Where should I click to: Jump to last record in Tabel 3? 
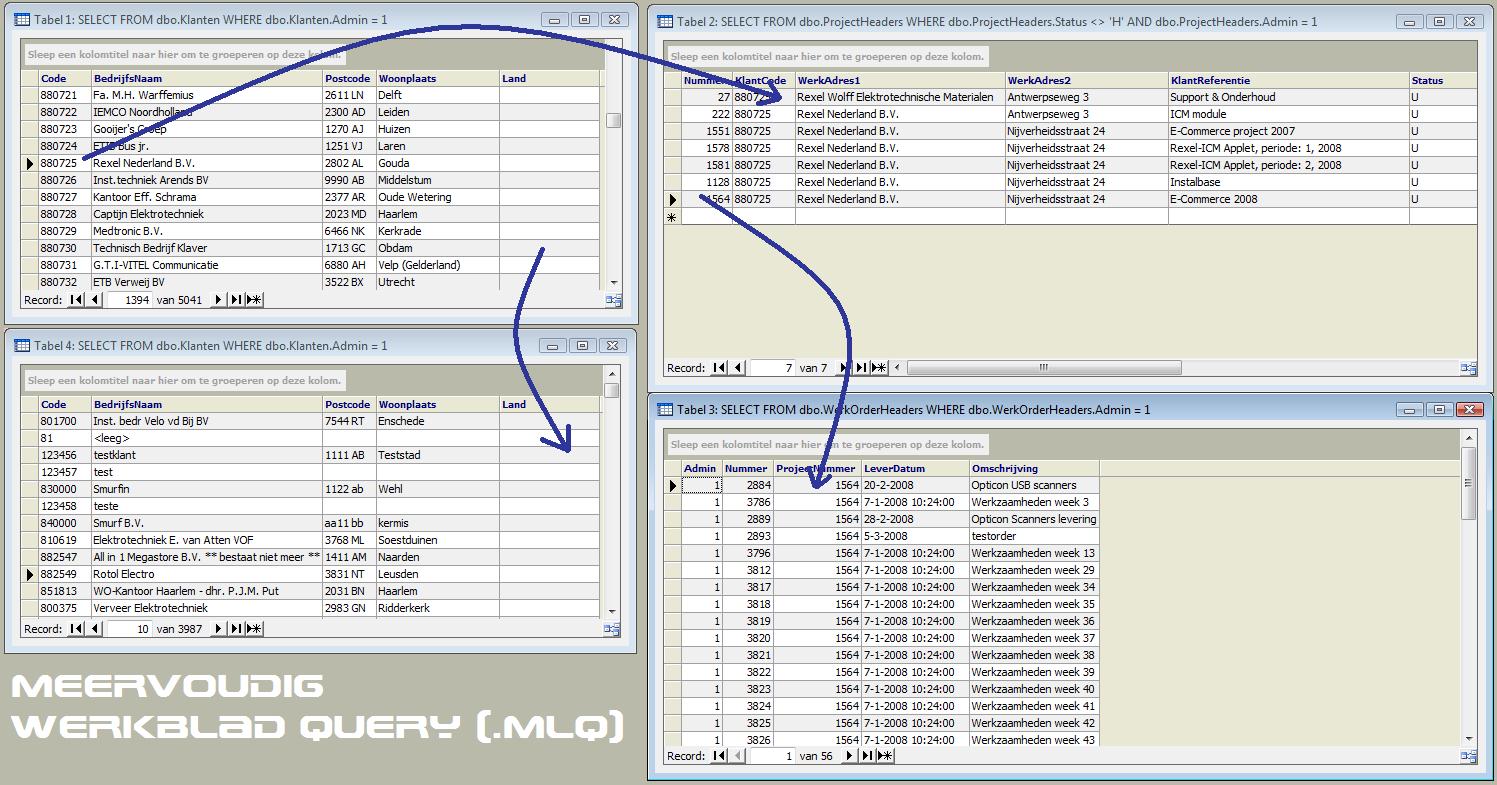867,756
